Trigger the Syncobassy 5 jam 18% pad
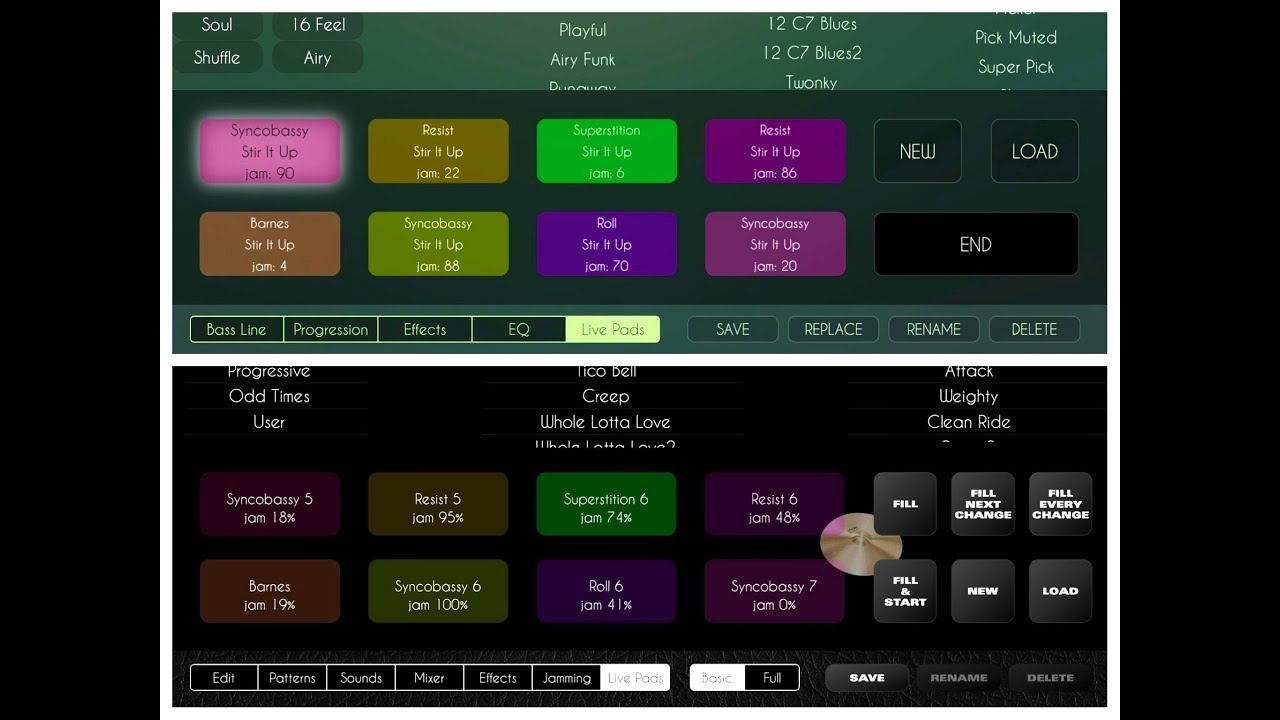The image size is (1280, 720). pos(270,504)
